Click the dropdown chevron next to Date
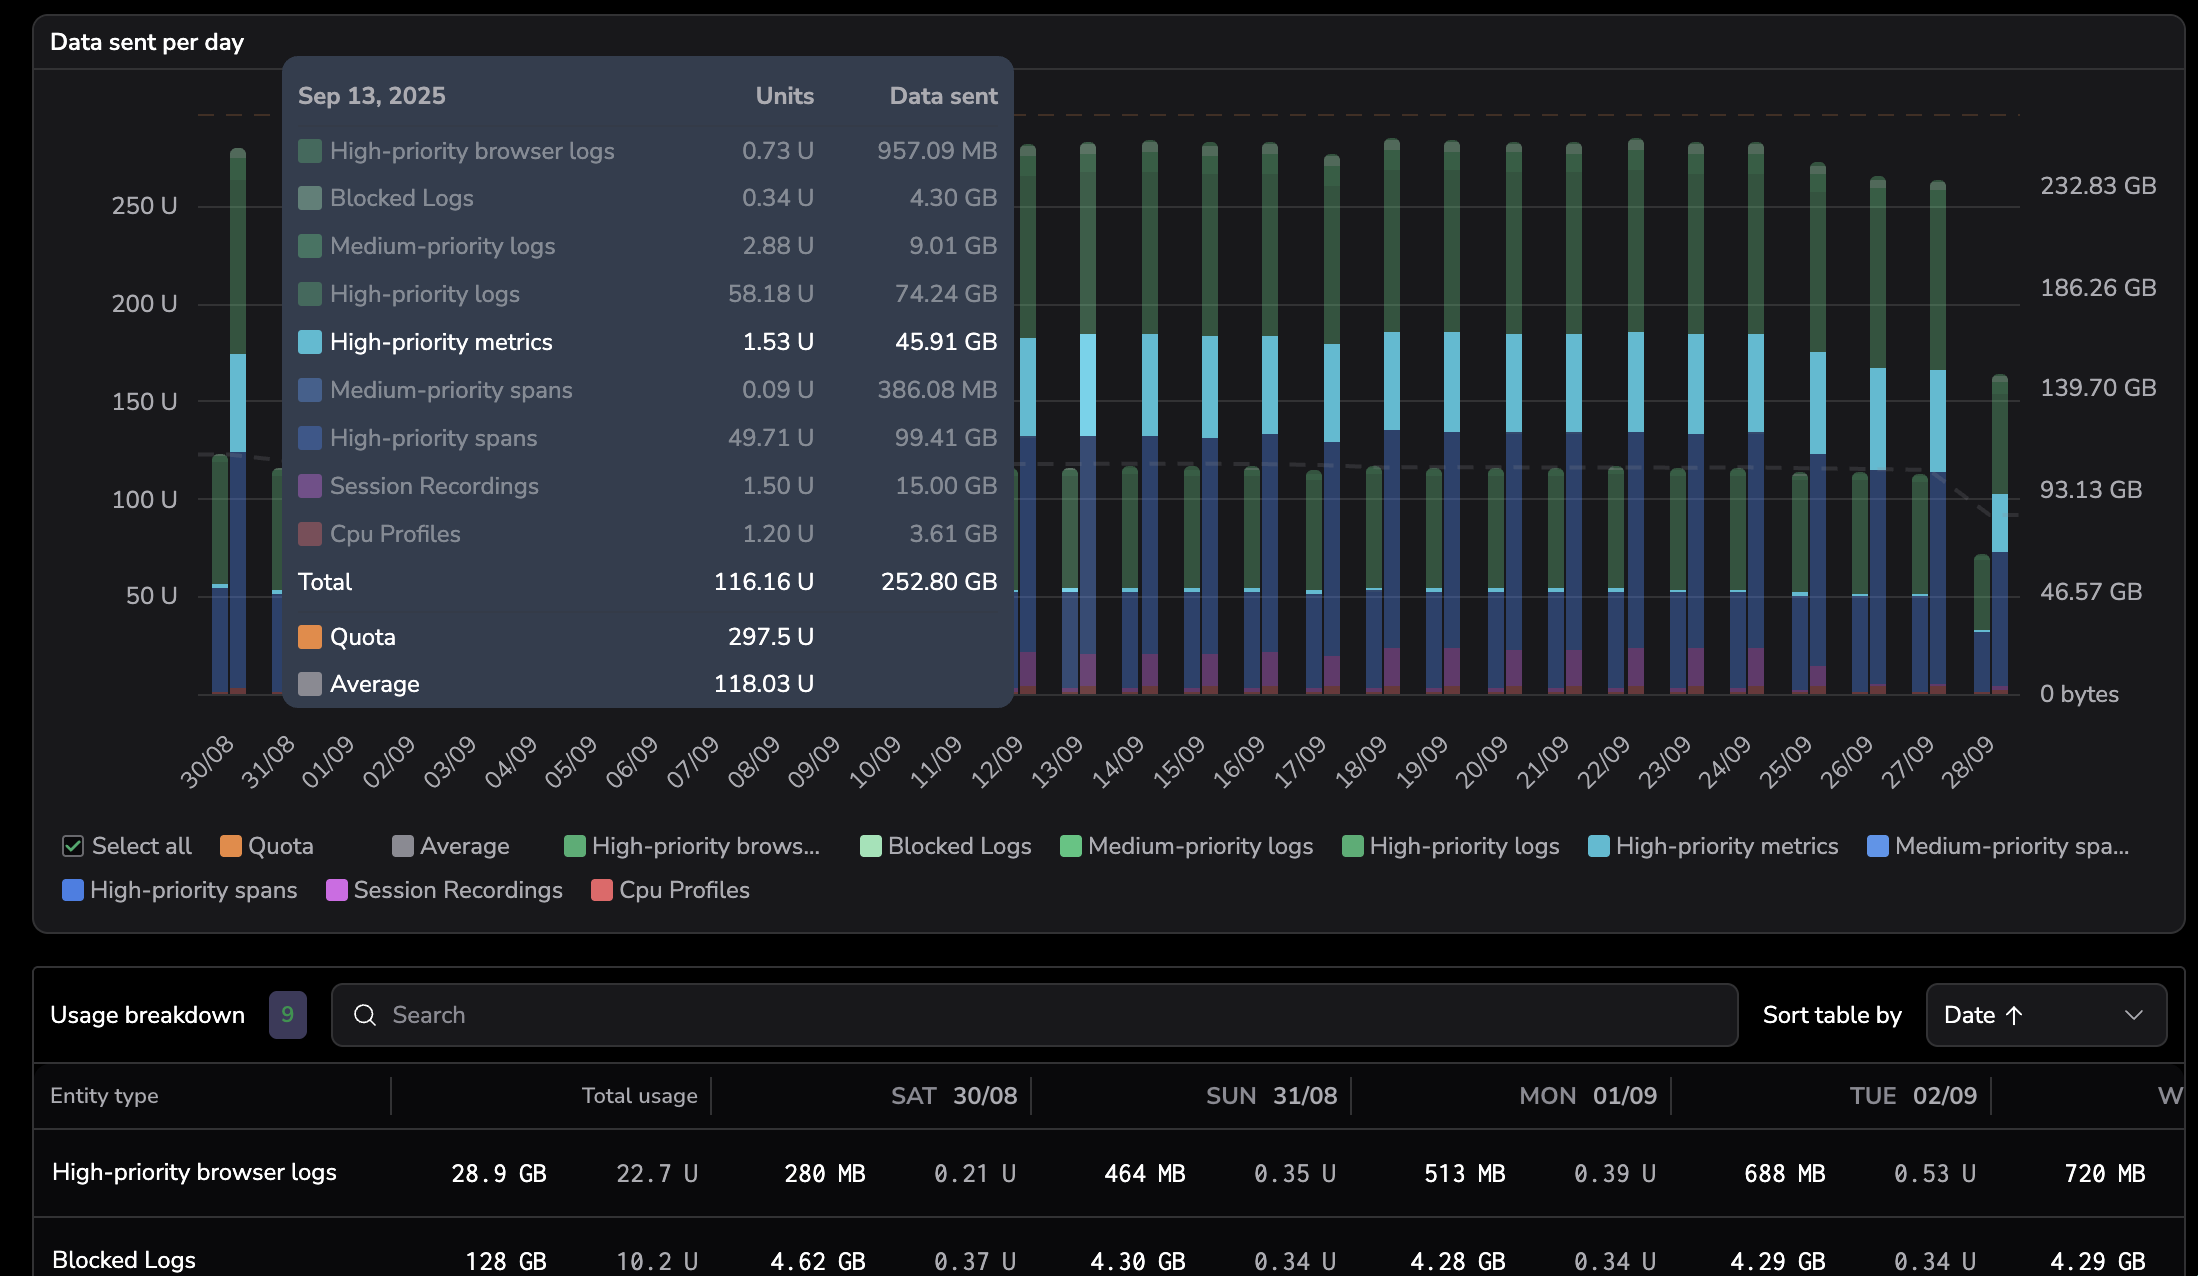The width and height of the screenshot is (2198, 1276). pyautogui.click(x=2133, y=1015)
